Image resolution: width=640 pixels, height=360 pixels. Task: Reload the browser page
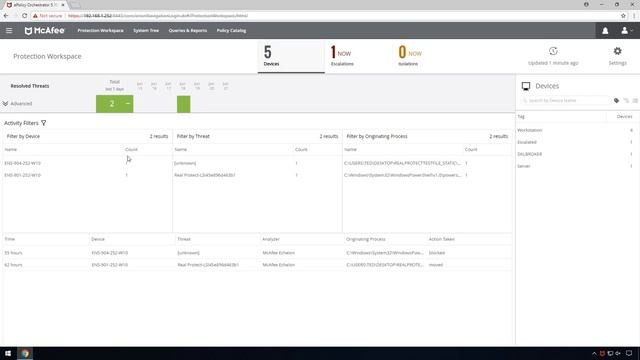pos(24,16)
